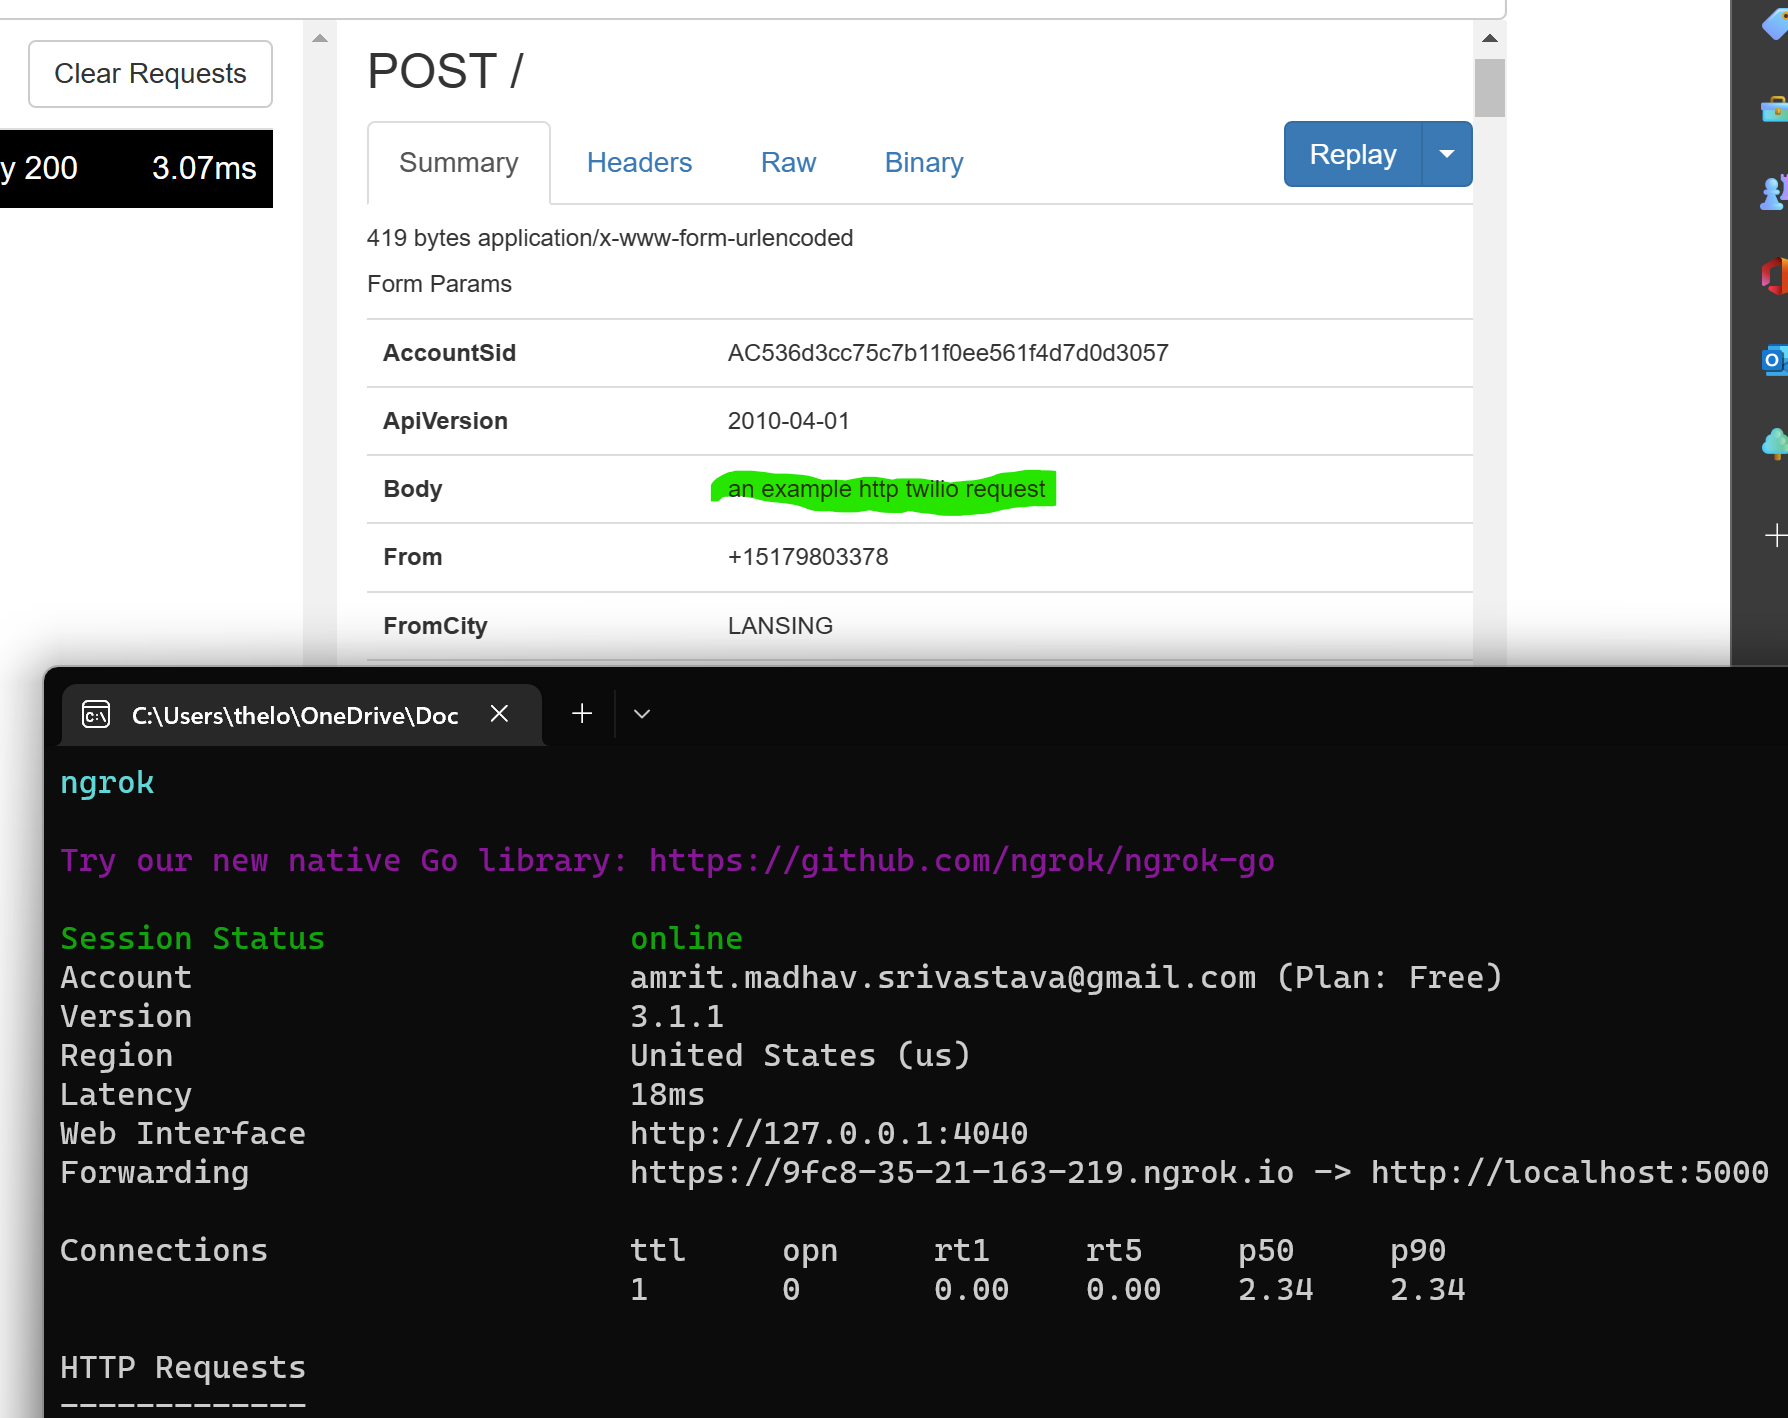Click the "Region" label in the terminal
Image resolution: width=1788 pixels, height=1418 pixels.
click(x=116, y=1055)
